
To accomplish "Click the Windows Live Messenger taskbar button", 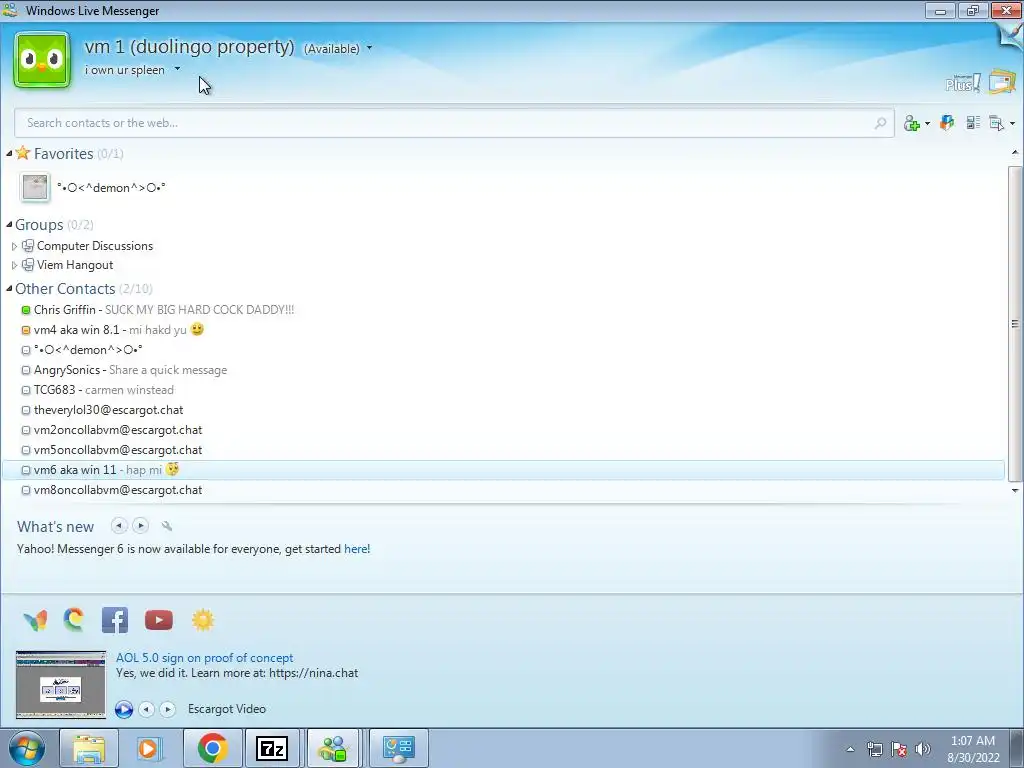I will pyautogui.click(x=333, y=748).
